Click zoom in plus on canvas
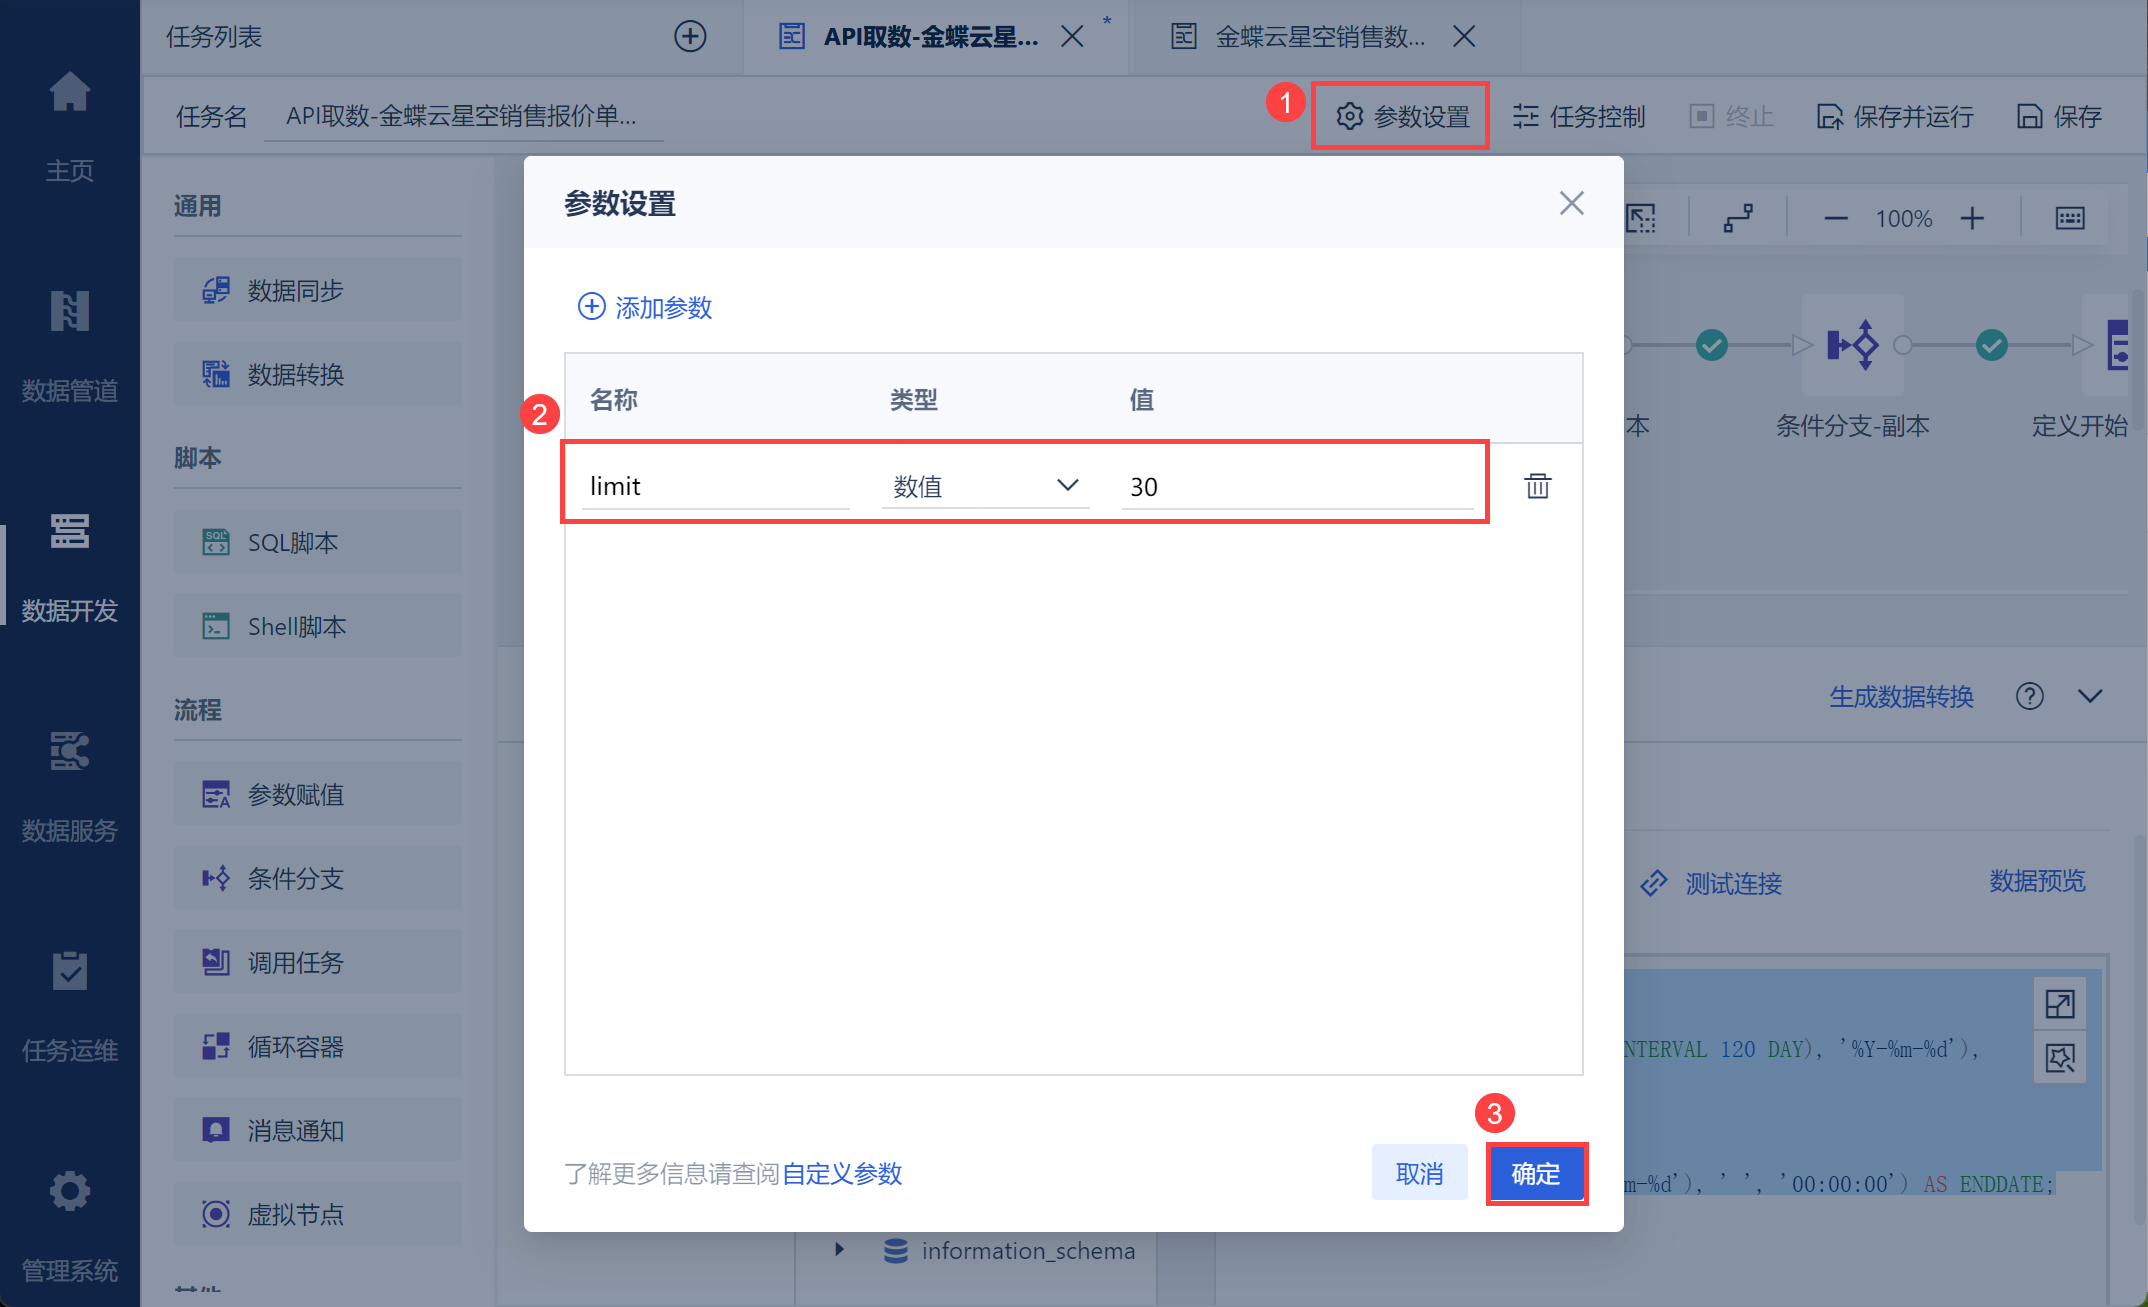The height and width of the screenshot is (1307, 2148). pyautogui.click(x=1972, y=218)
